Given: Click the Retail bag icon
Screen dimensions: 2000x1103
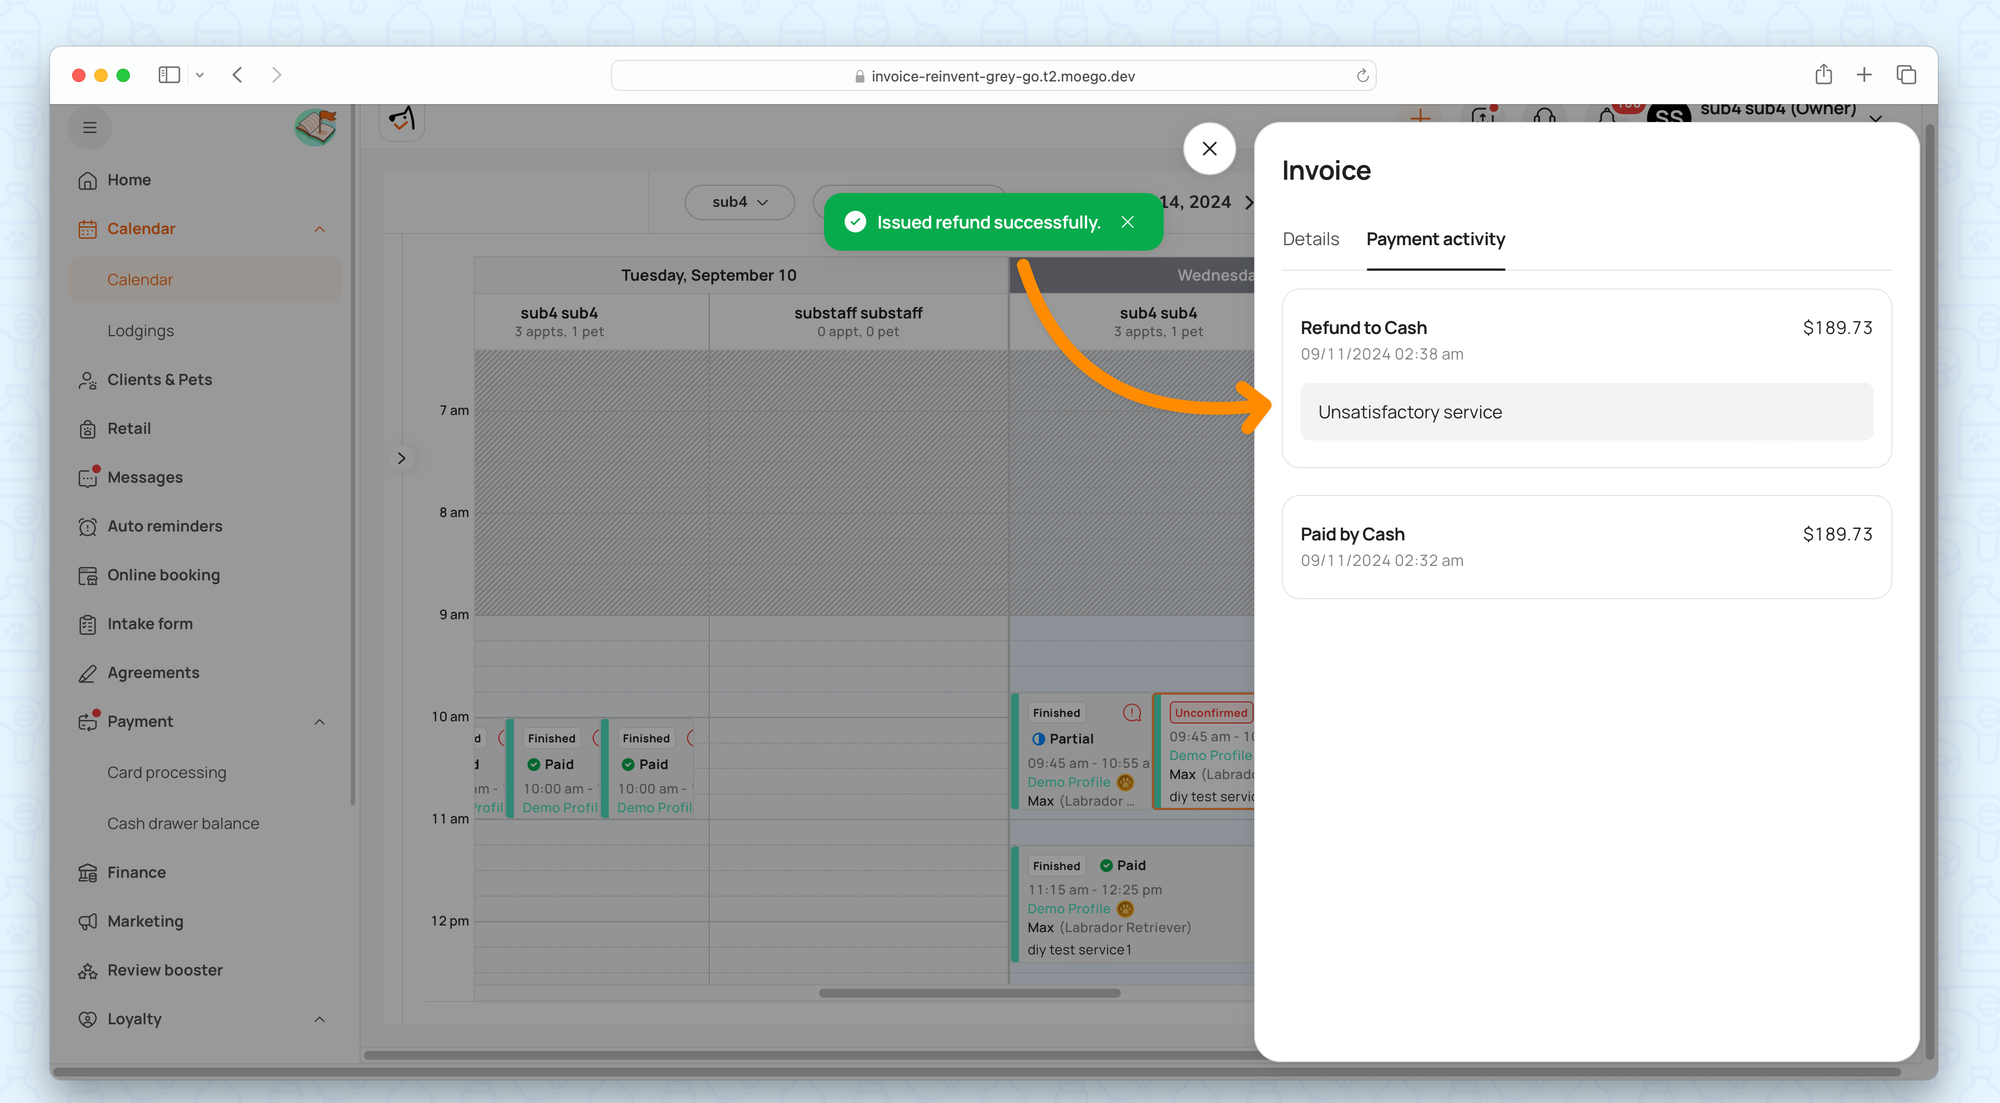Looking at the screenshot, I should tap(88, 429).
